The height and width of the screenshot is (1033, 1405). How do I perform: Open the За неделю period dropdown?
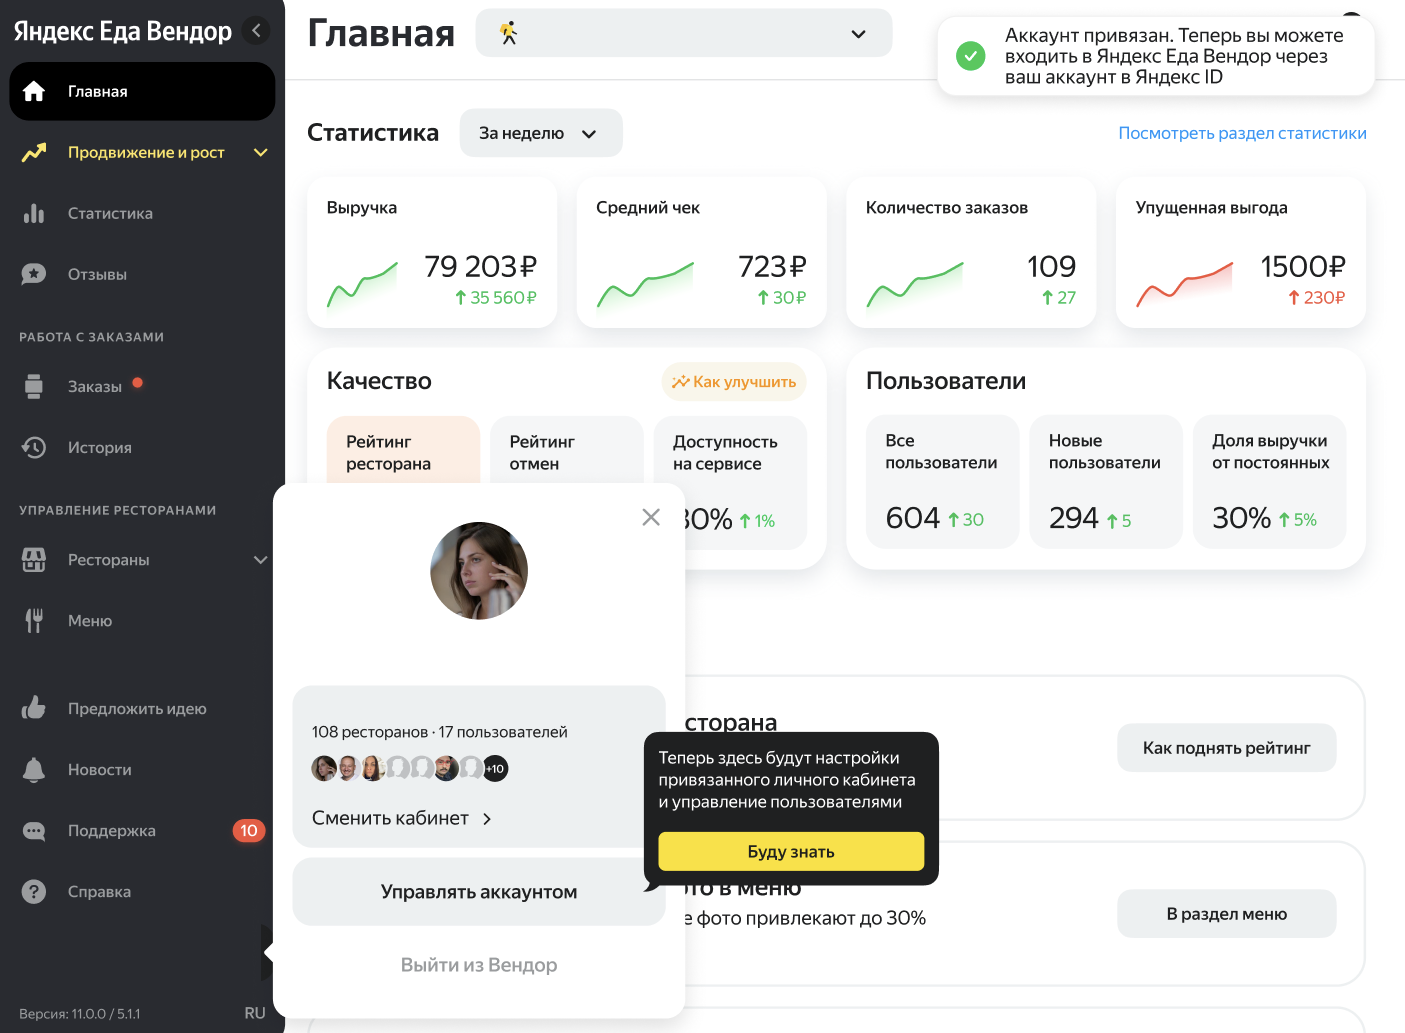[x=541, y=133]
